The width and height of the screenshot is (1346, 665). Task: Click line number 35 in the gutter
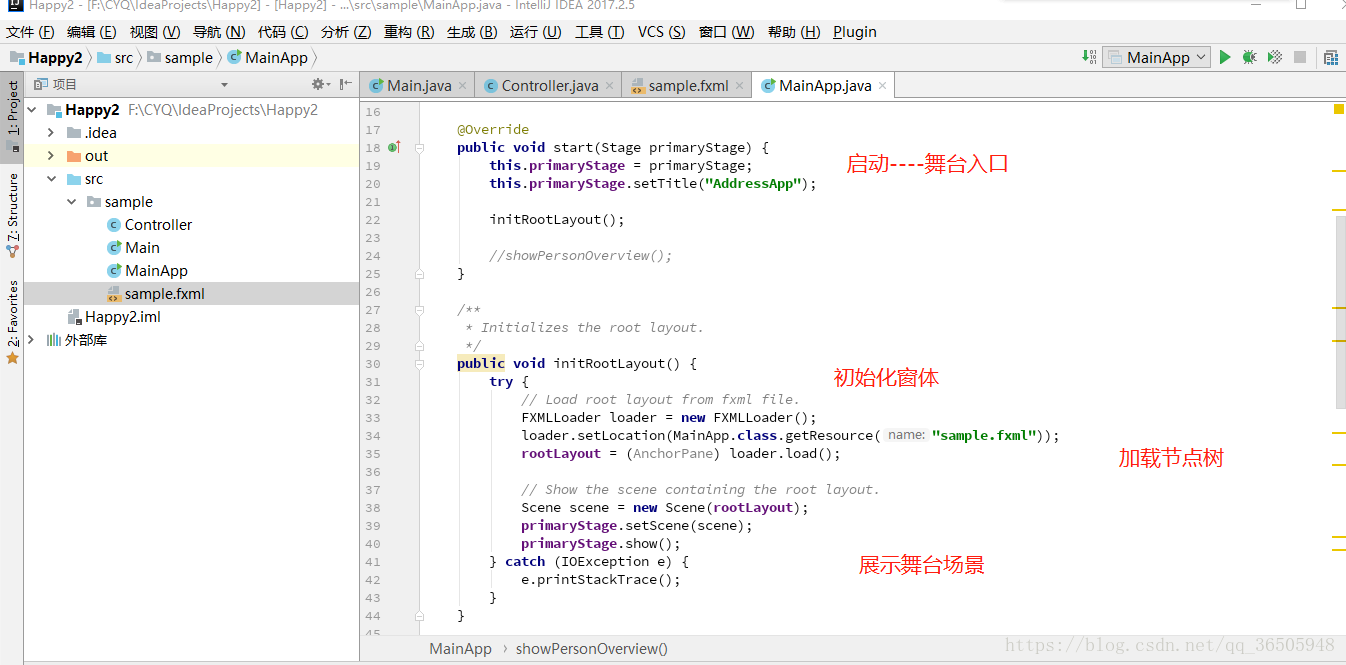coord(373,453)
